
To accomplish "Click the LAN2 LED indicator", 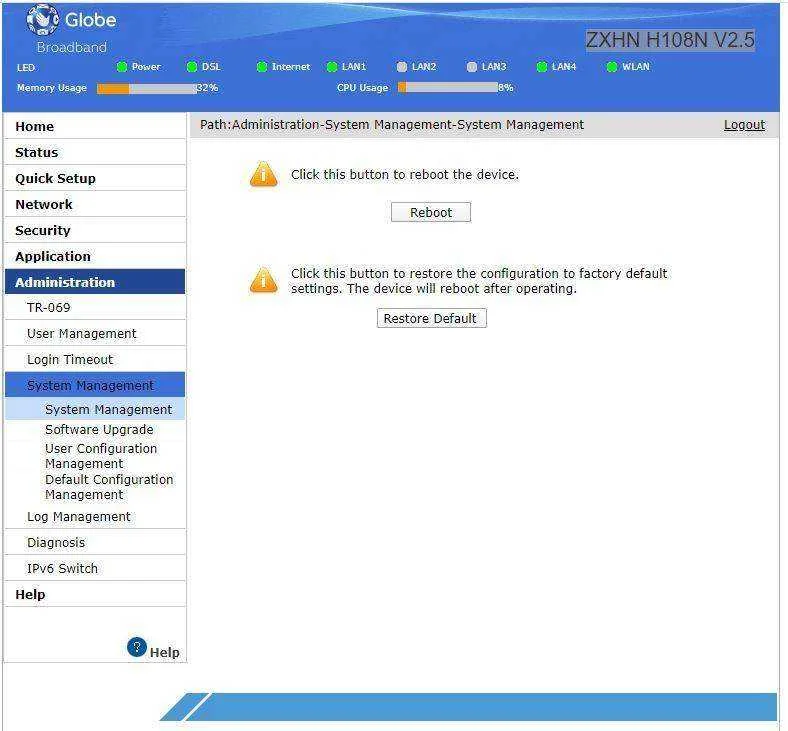I will (x=402, y=67).
